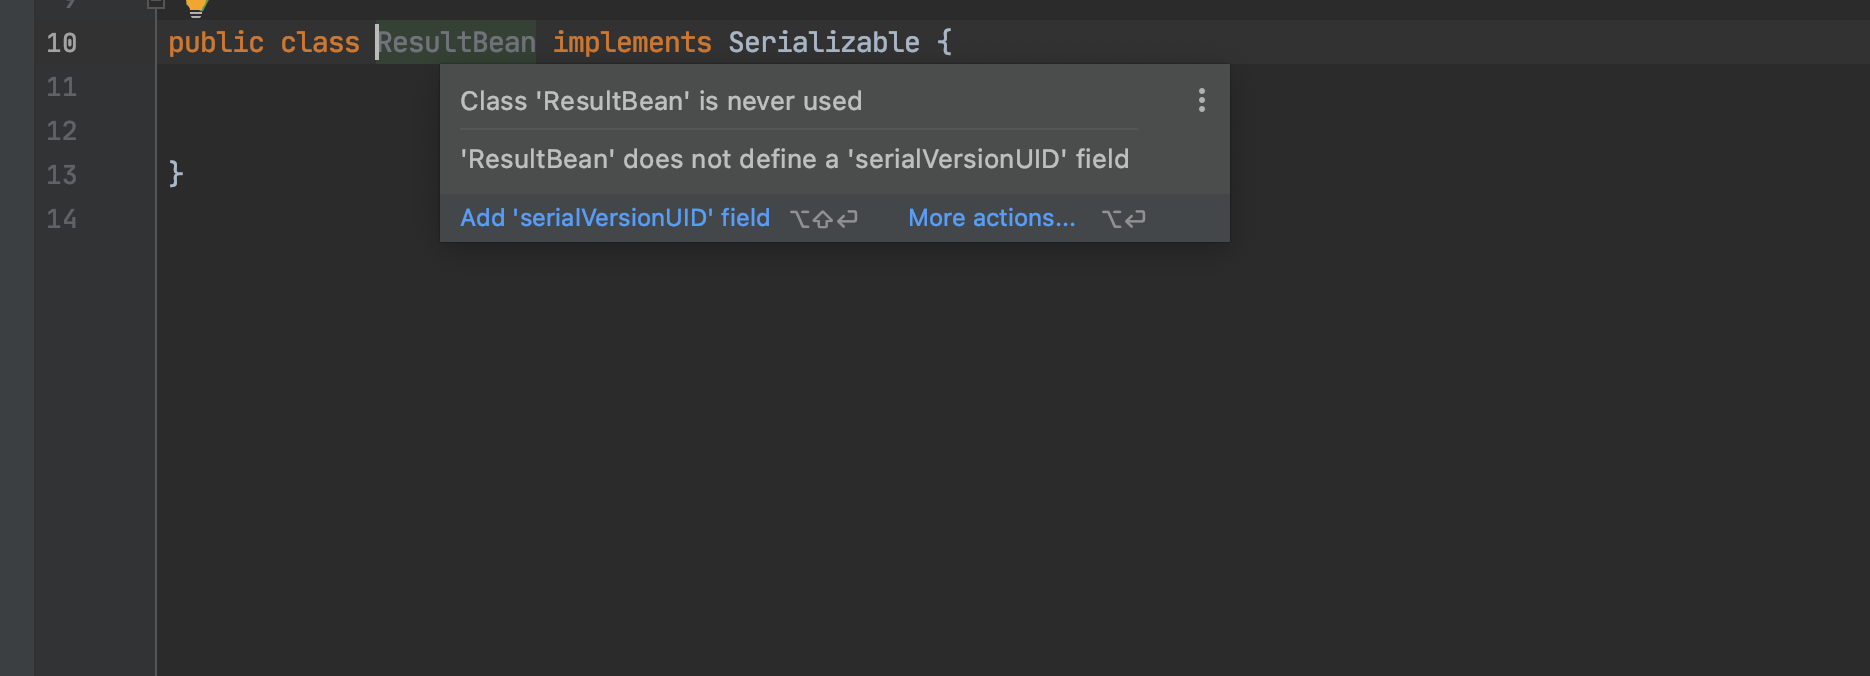Click line number 11 in the gutter
The image size is (1870, 676).
(x=61, y=87)
